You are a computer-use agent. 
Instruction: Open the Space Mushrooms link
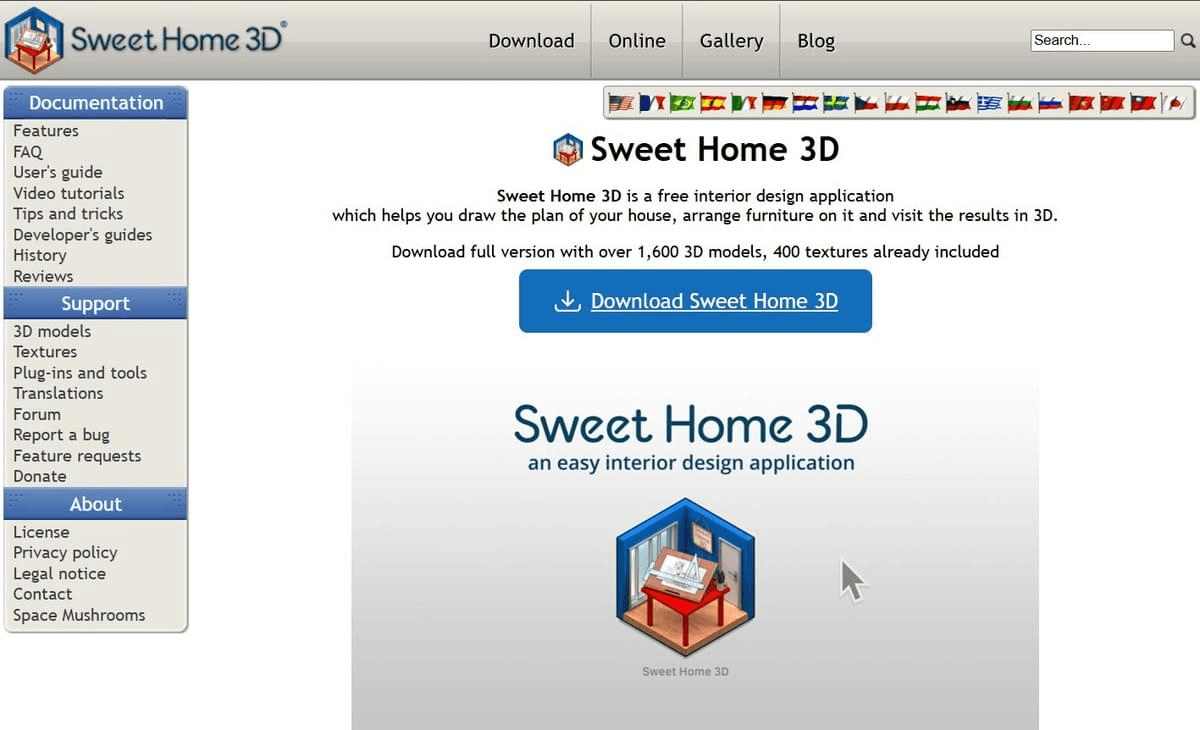(x=79, y=615)
